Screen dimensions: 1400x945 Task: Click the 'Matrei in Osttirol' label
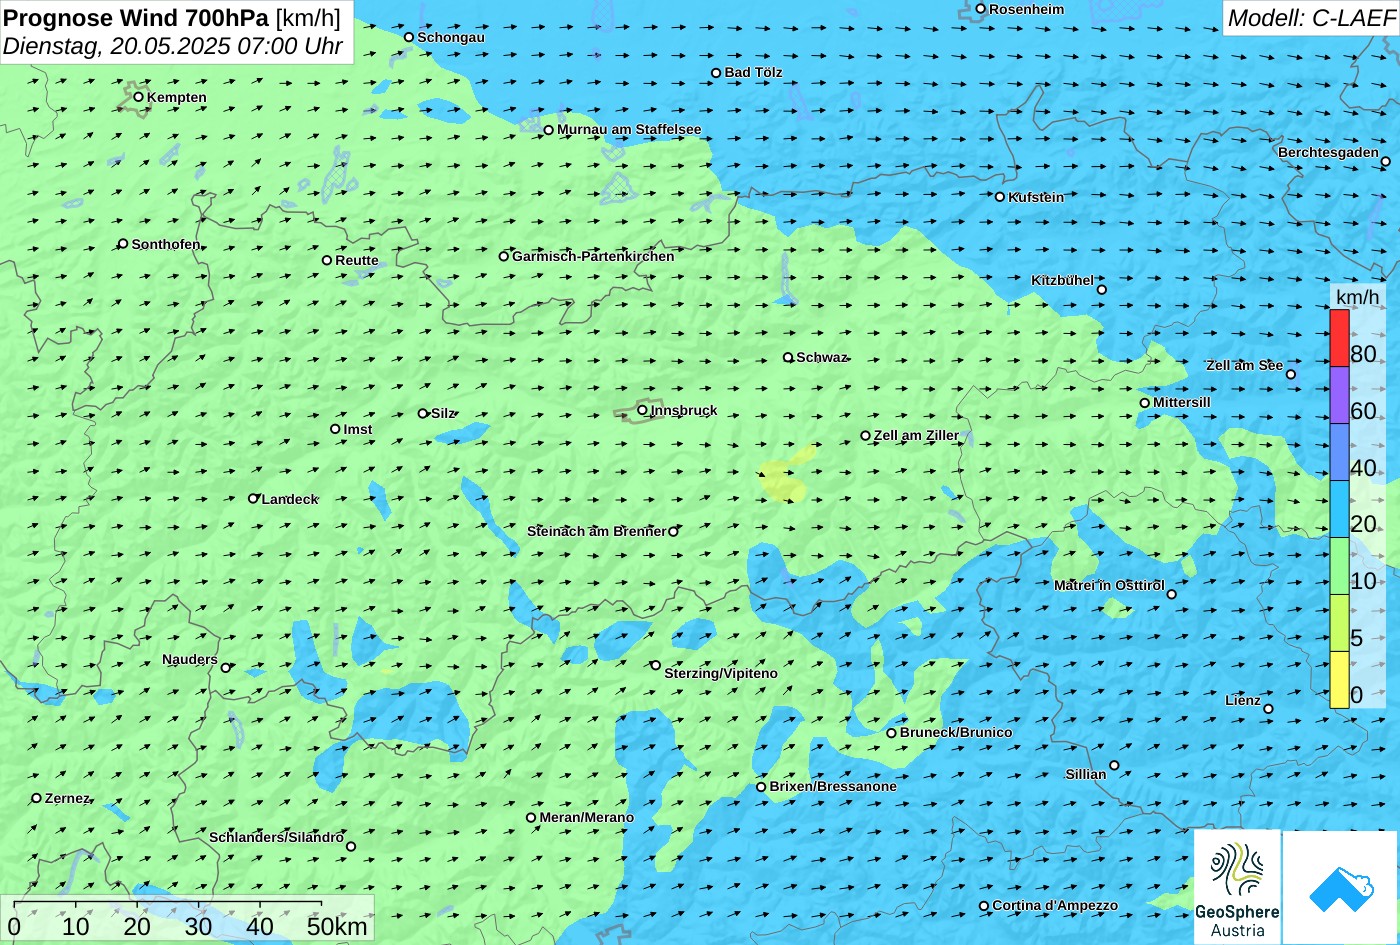1109,586
